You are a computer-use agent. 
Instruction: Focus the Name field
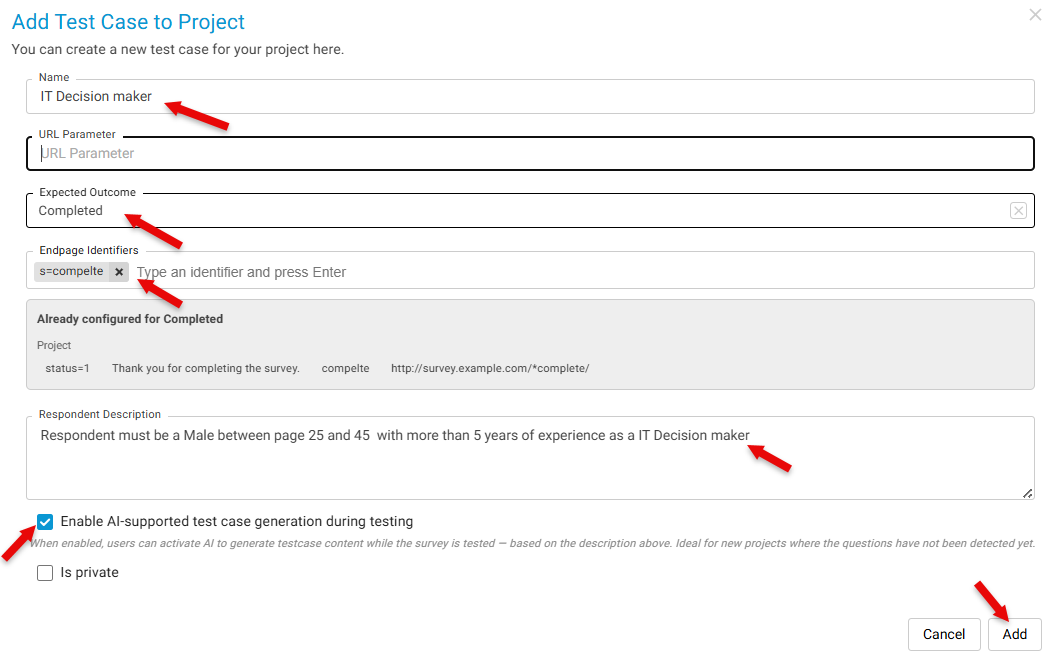coord(530,96)
